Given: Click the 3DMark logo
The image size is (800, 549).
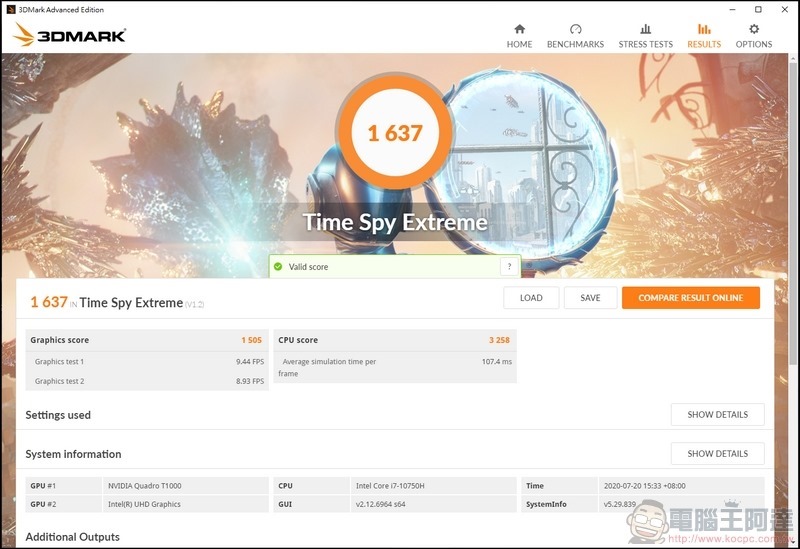Looking at the screenshot, I should click(69, 35).
